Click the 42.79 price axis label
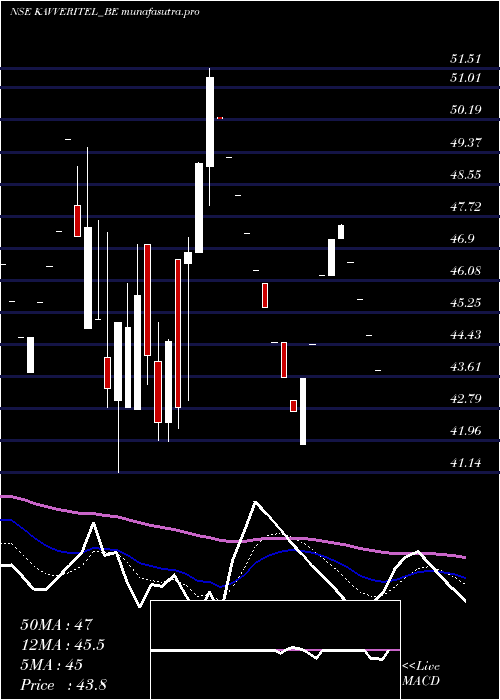 pos(466,399)
